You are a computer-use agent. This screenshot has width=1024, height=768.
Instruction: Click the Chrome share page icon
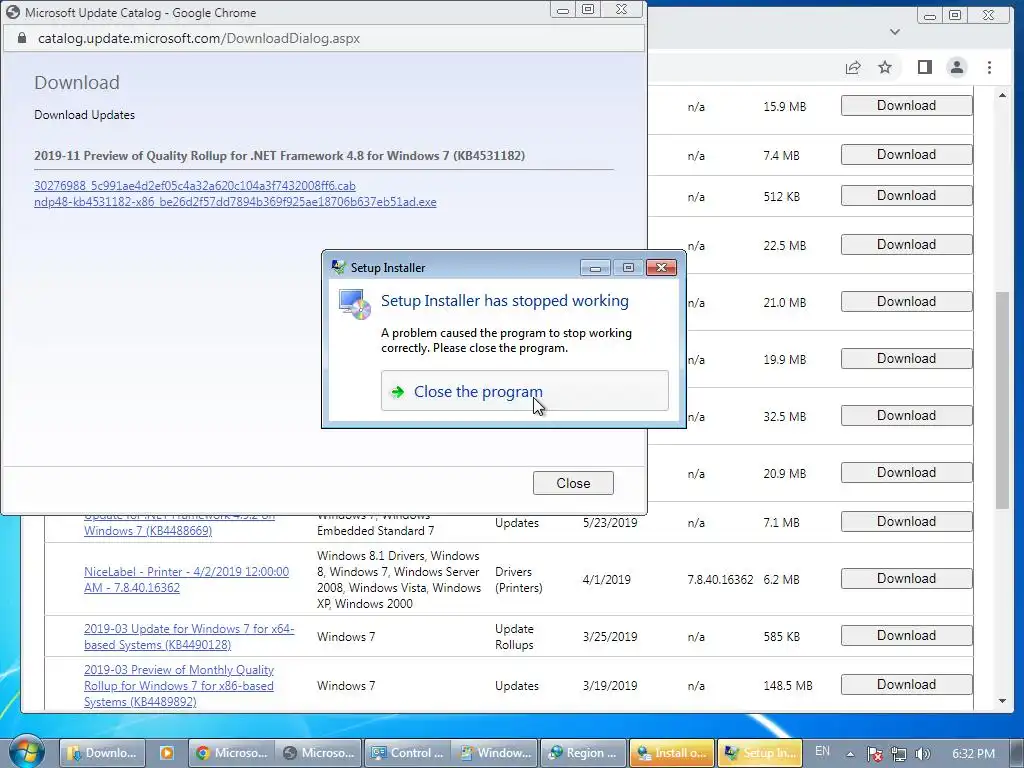point(853,67)
